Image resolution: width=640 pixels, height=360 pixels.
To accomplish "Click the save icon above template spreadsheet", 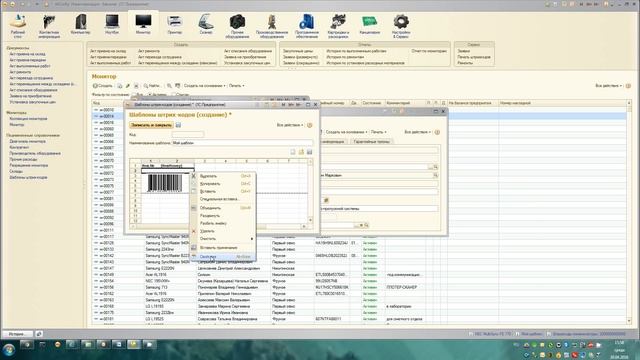I will pos(309,152).
